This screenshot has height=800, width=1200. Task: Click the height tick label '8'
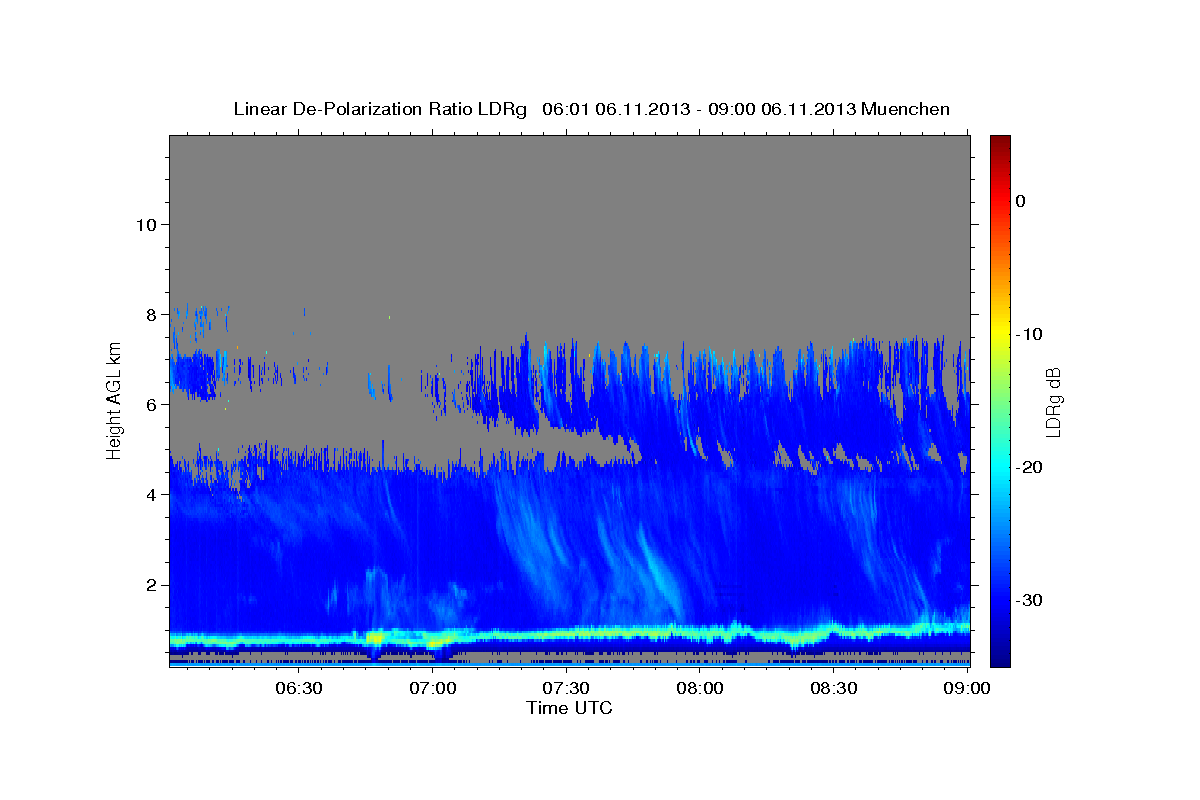(150, 314)
